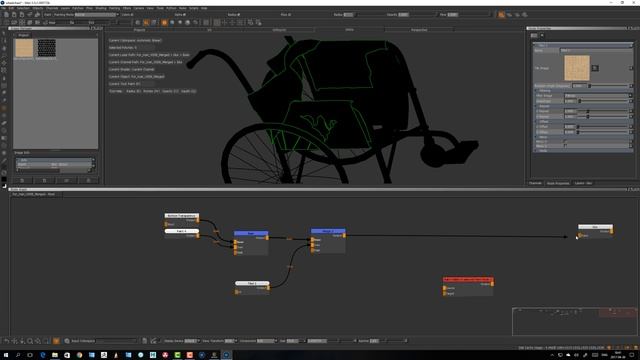Click the last icon of the viewport toolbar
Screen dimensions: 640x360
[x=258, y=23]
